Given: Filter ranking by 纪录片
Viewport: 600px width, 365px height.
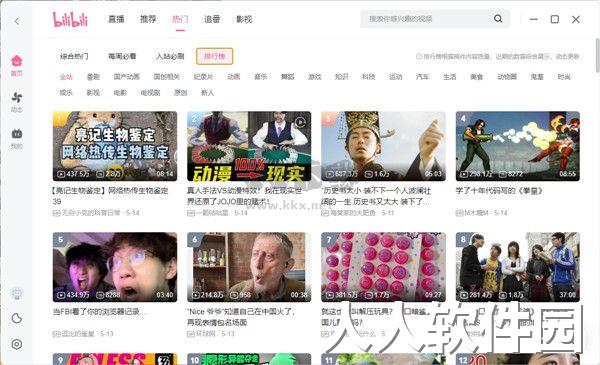Looking at the screenshot, I should tap(203, 77).
